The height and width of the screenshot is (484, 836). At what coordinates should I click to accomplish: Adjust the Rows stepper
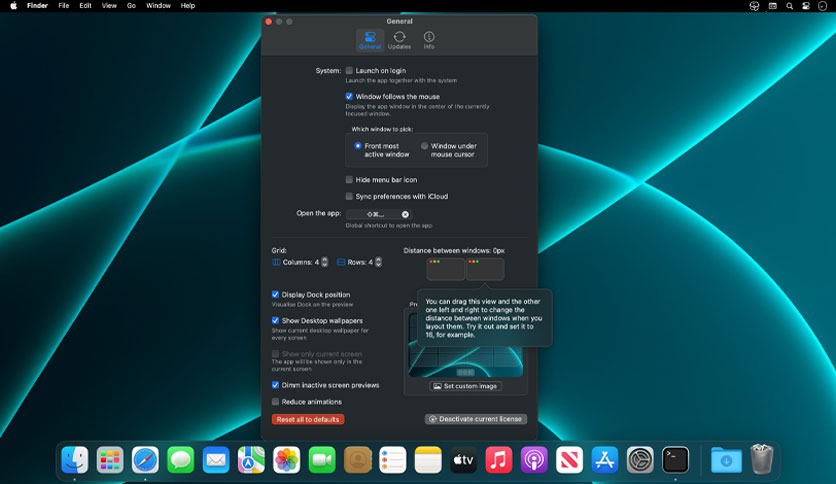[379, 262]
